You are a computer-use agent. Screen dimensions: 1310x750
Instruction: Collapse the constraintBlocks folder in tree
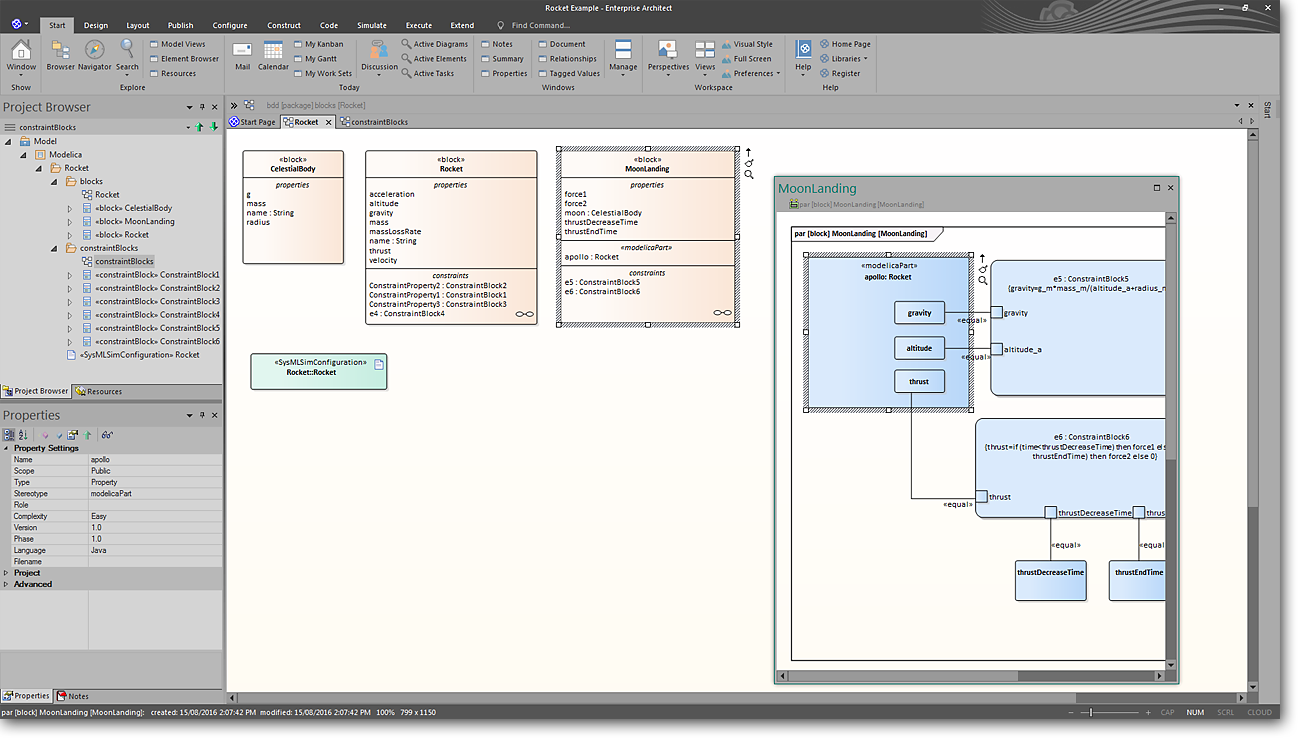point(56,248)
